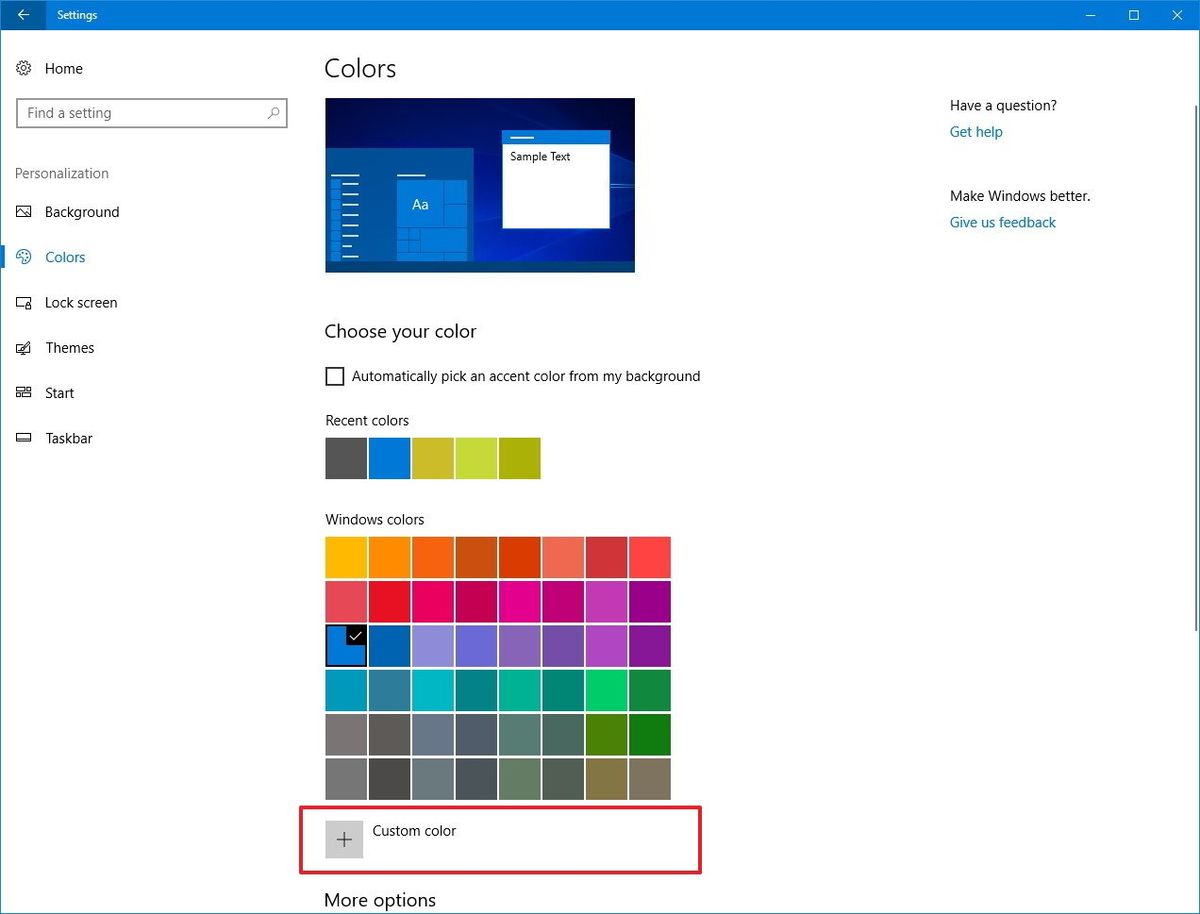
Task: Pick the mustard yellow recent color swatch
Action: (x=433, y=458)
